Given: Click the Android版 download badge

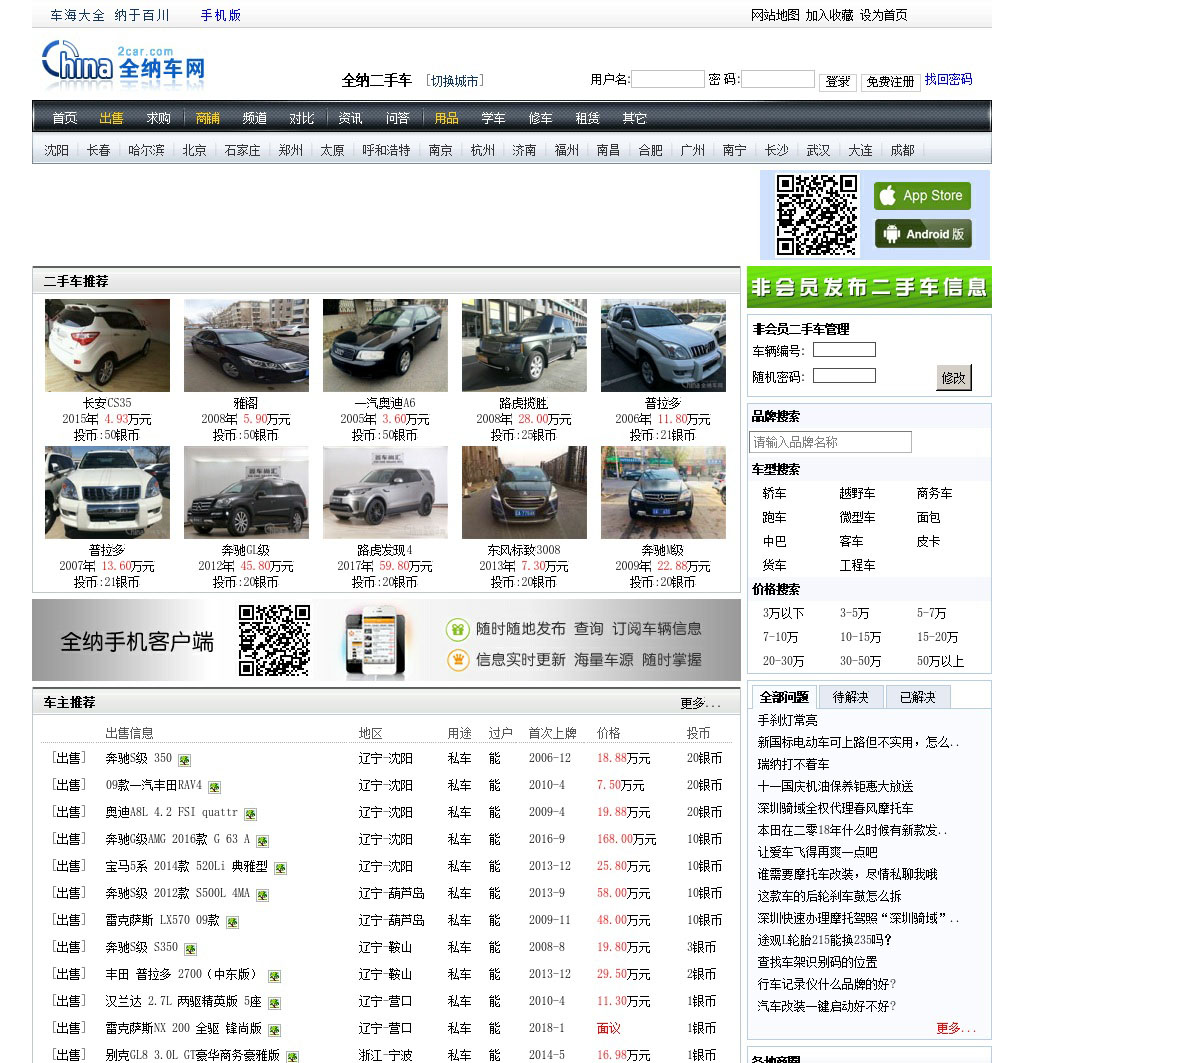Looking at the screenshot, I should click(x=922, y=234).
